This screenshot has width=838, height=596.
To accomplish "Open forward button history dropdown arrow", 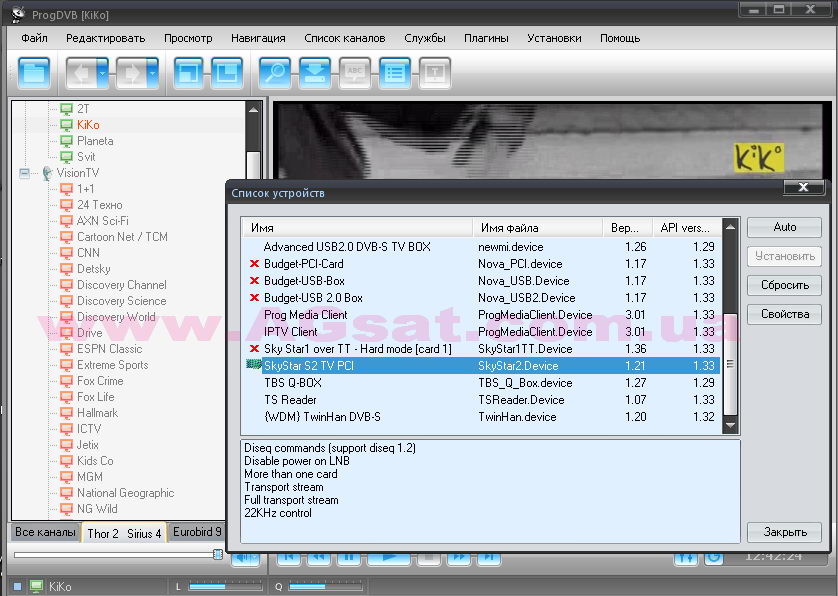I will tap(153, 73).
